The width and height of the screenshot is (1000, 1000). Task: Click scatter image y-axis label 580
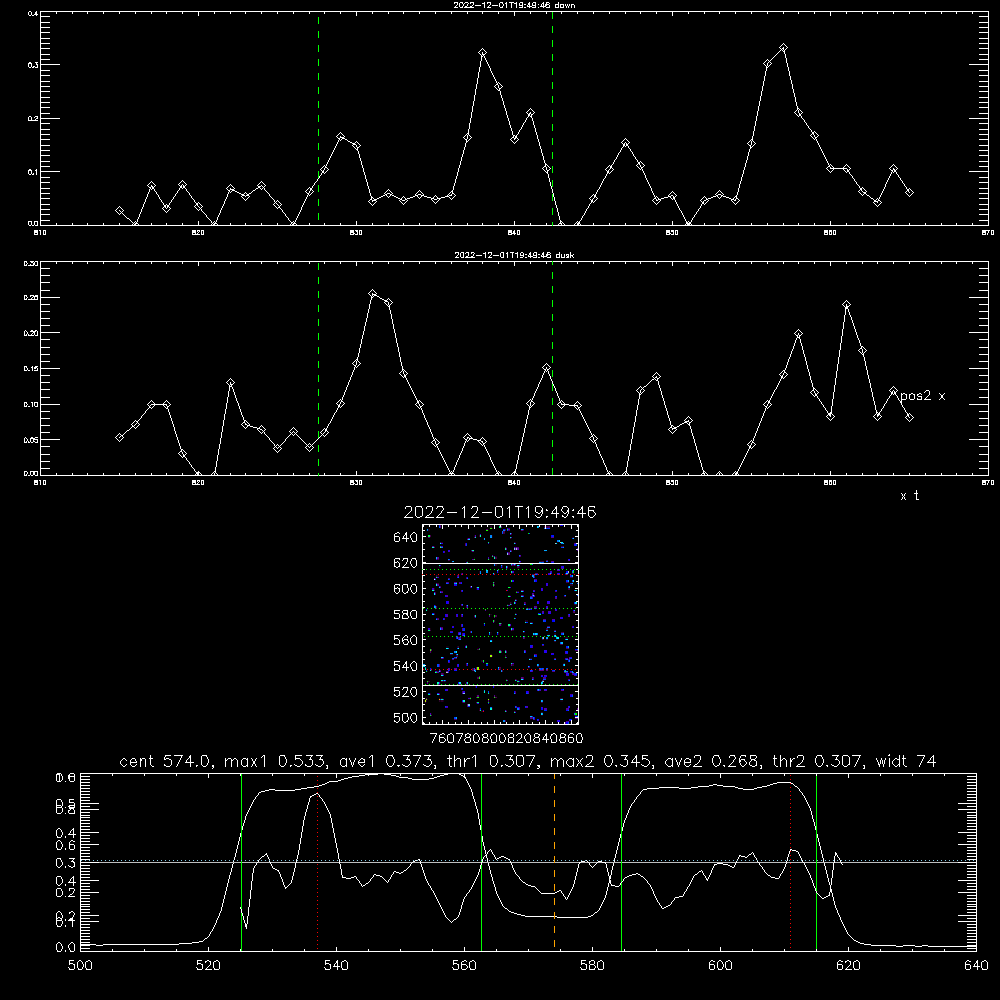coord(406,615)
